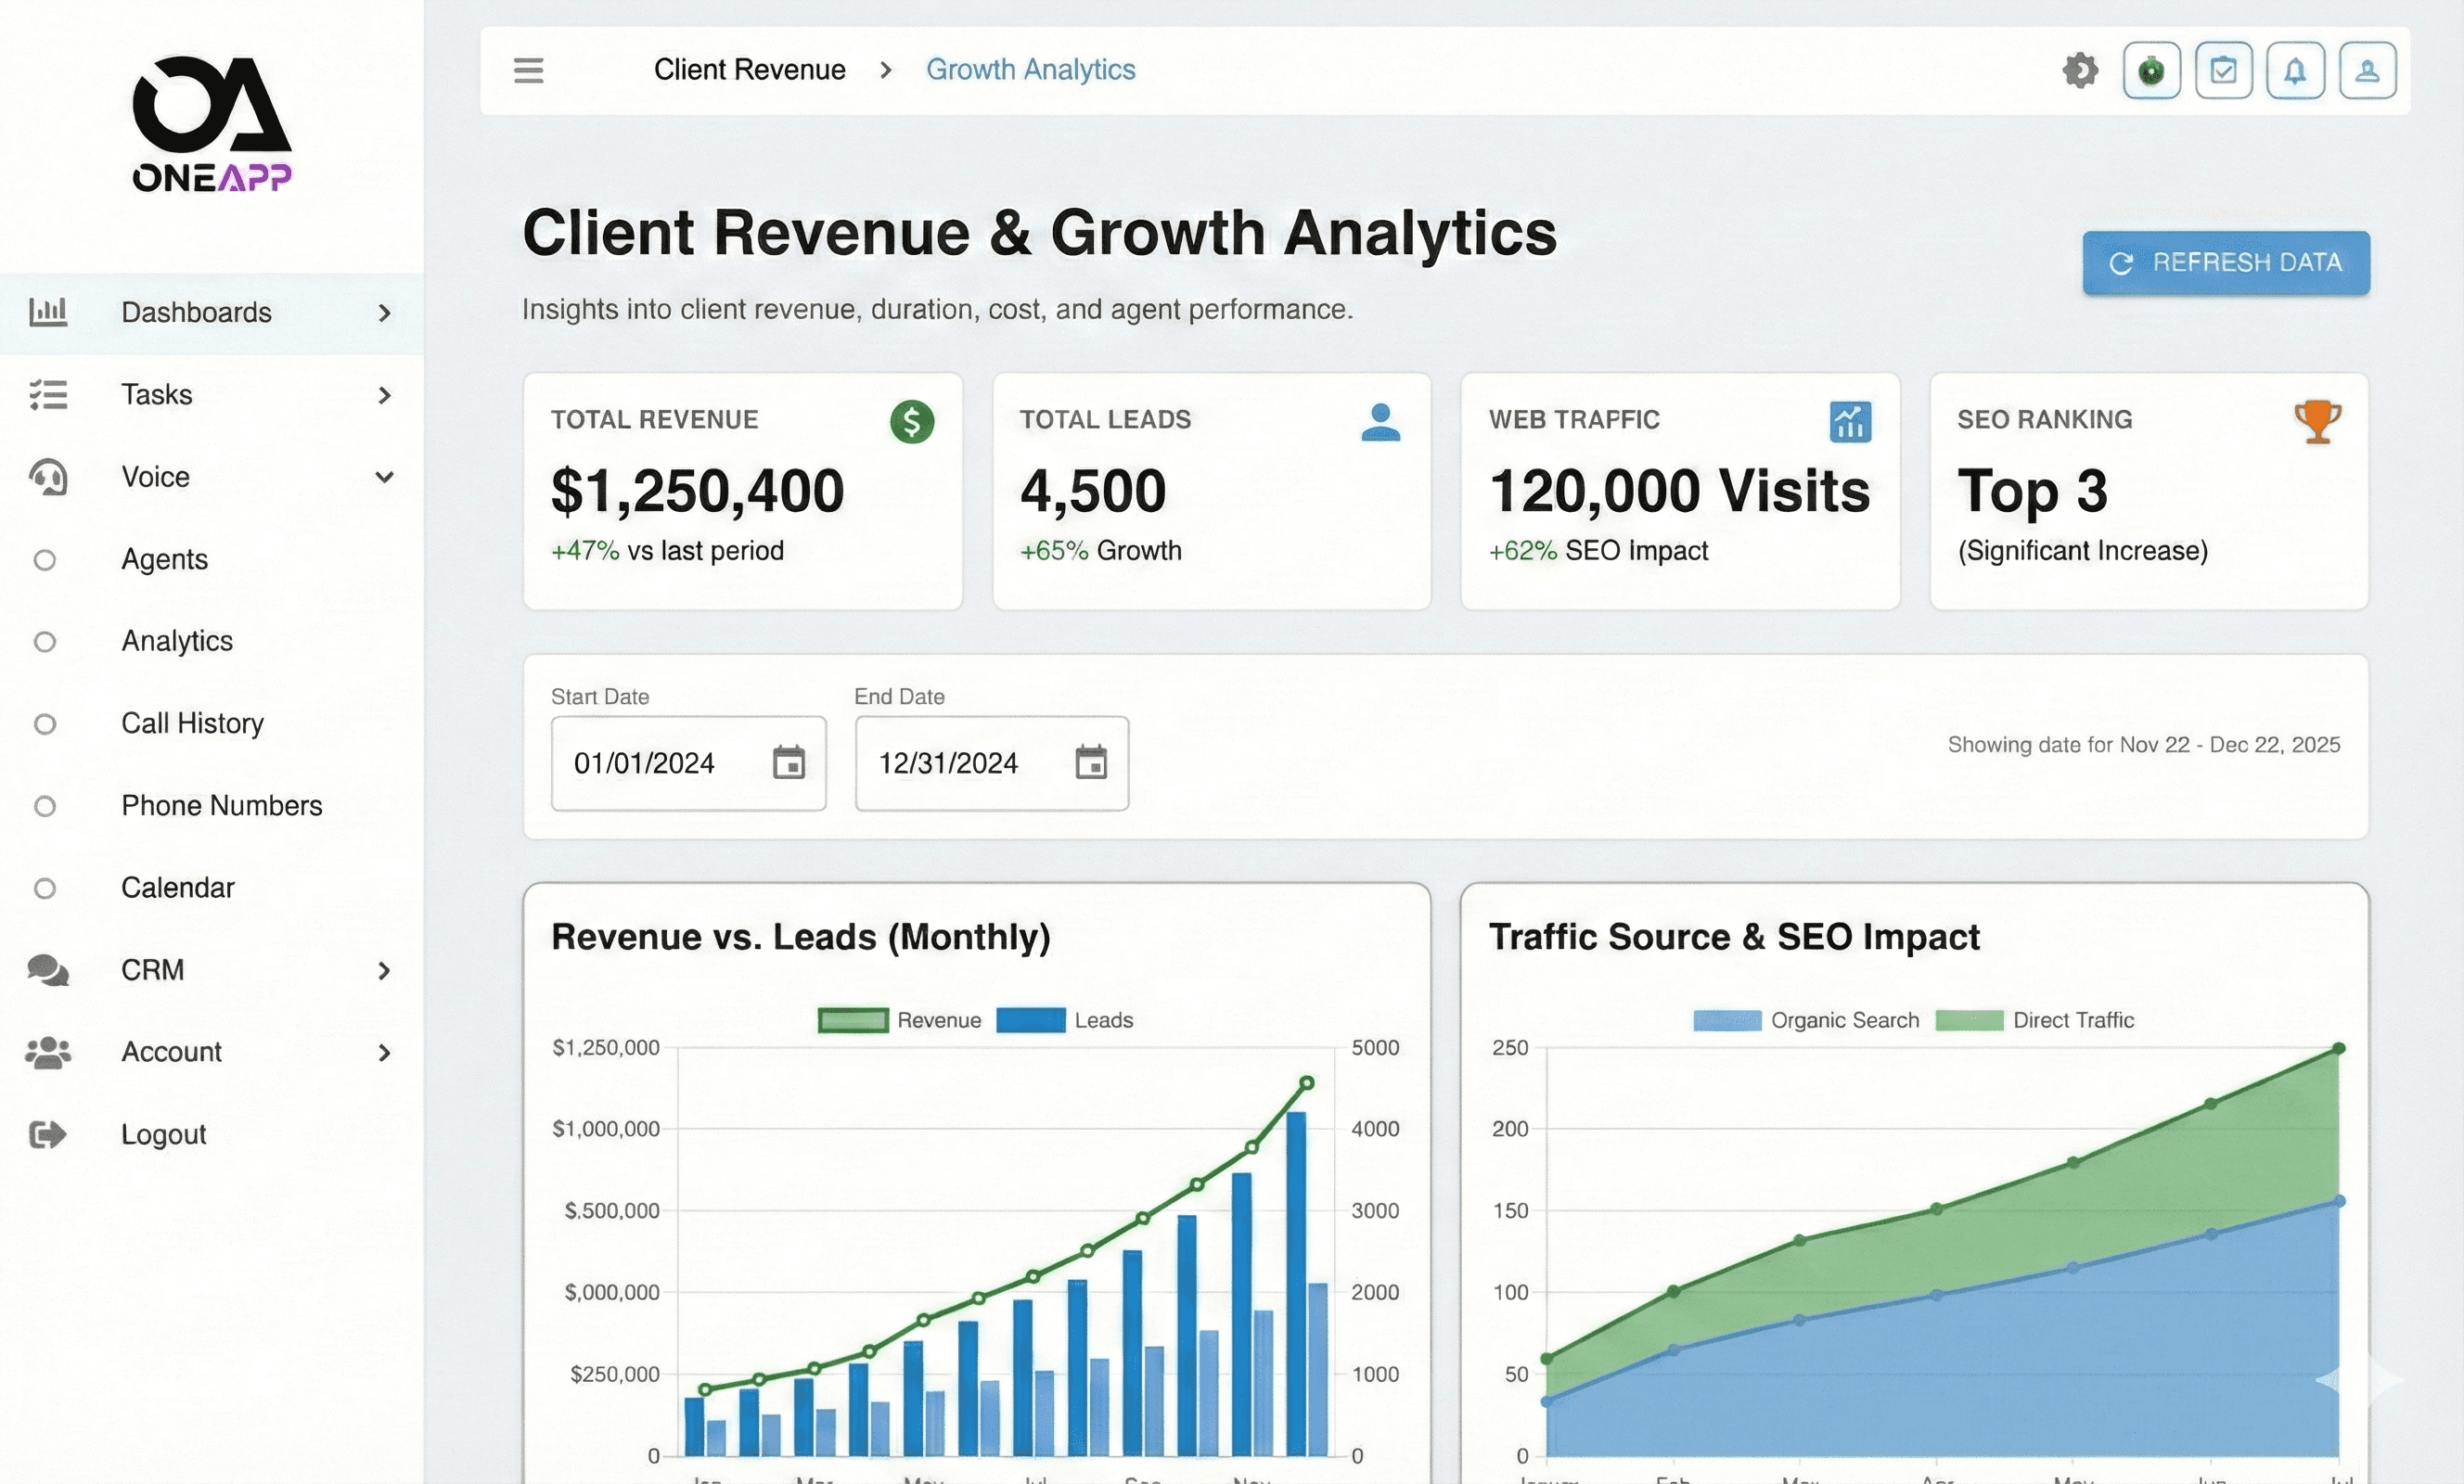Click the settings gear icon

(x=2079, y=70)
